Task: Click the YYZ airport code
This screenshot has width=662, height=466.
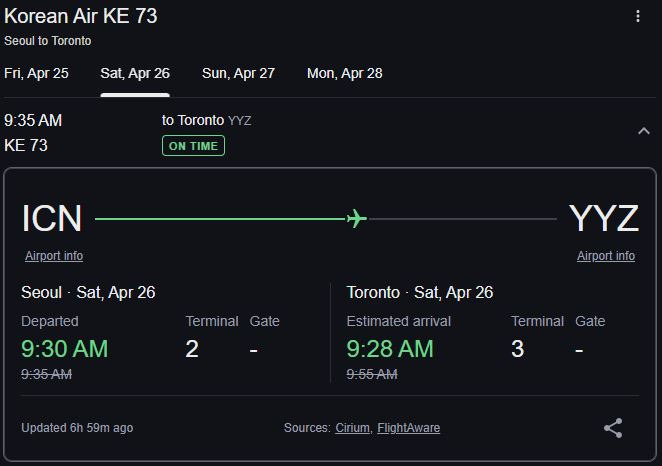Action: (x=603, y=218)
